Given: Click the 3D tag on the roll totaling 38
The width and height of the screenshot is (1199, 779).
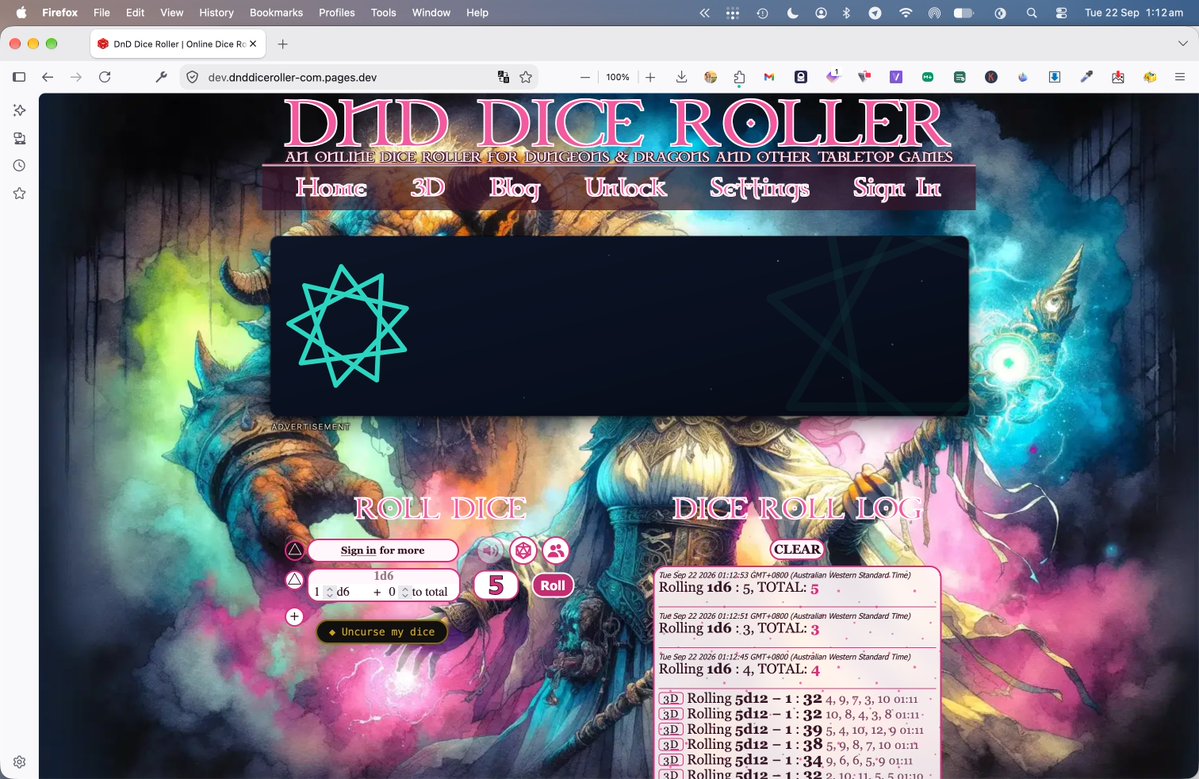Looking at the screenshot, I should click(671, 745).
